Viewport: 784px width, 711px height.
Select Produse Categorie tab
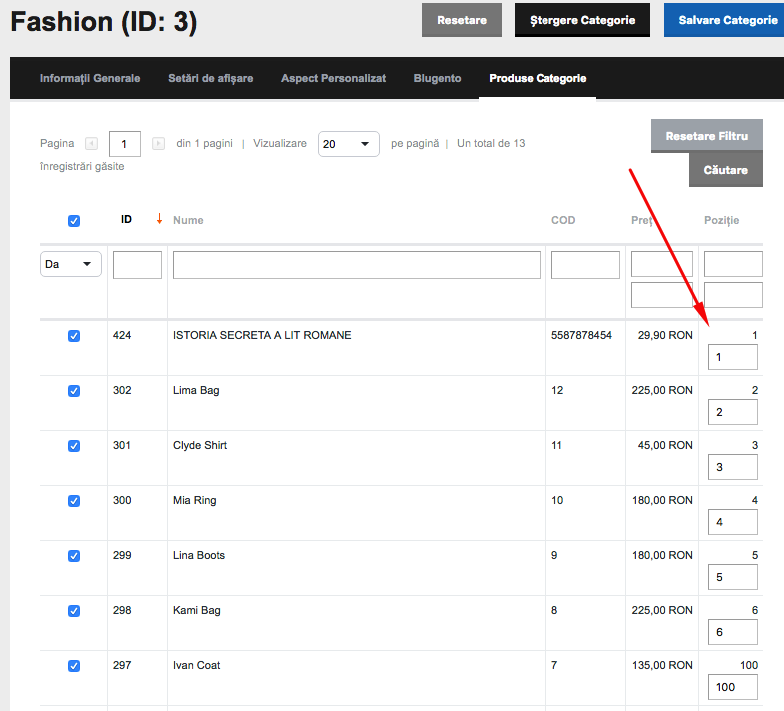tap(538, 78)
